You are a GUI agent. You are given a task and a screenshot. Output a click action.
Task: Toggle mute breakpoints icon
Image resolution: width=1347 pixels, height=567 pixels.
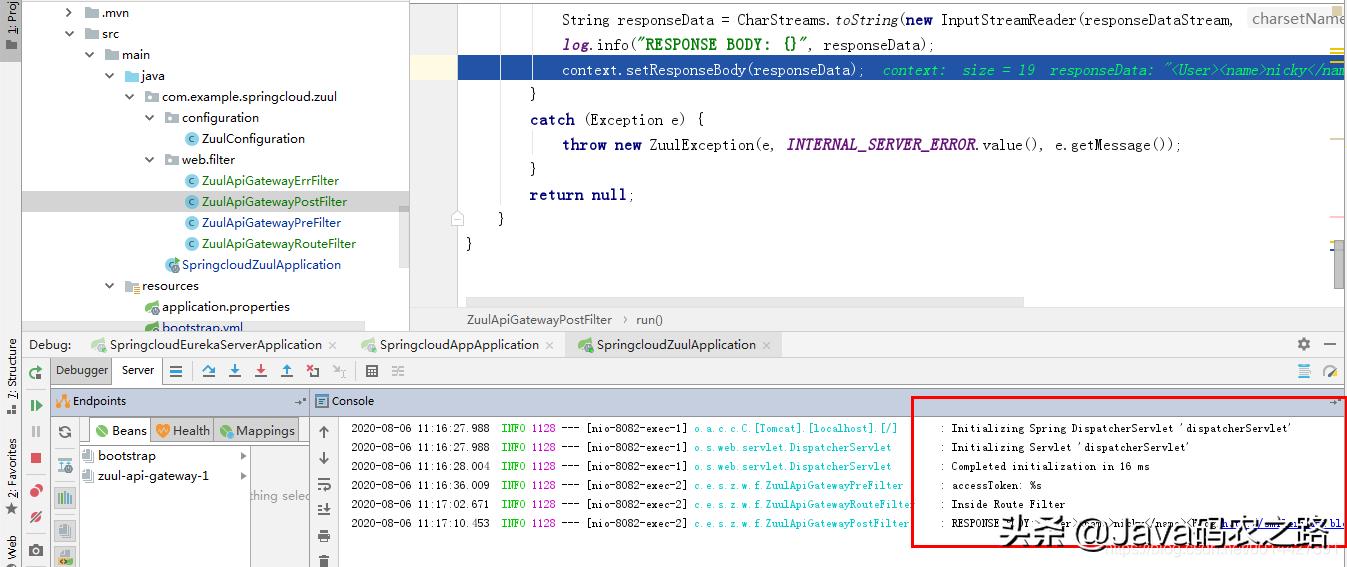pyautogui.click(x=36, y=517)
